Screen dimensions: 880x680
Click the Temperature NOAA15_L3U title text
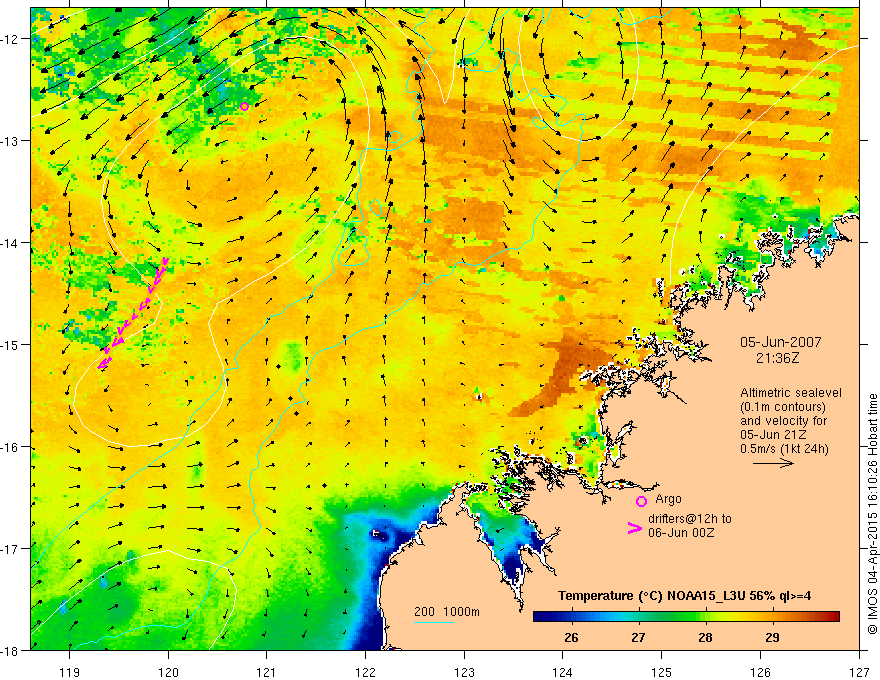pyautogui.click(x=684, y=596)
